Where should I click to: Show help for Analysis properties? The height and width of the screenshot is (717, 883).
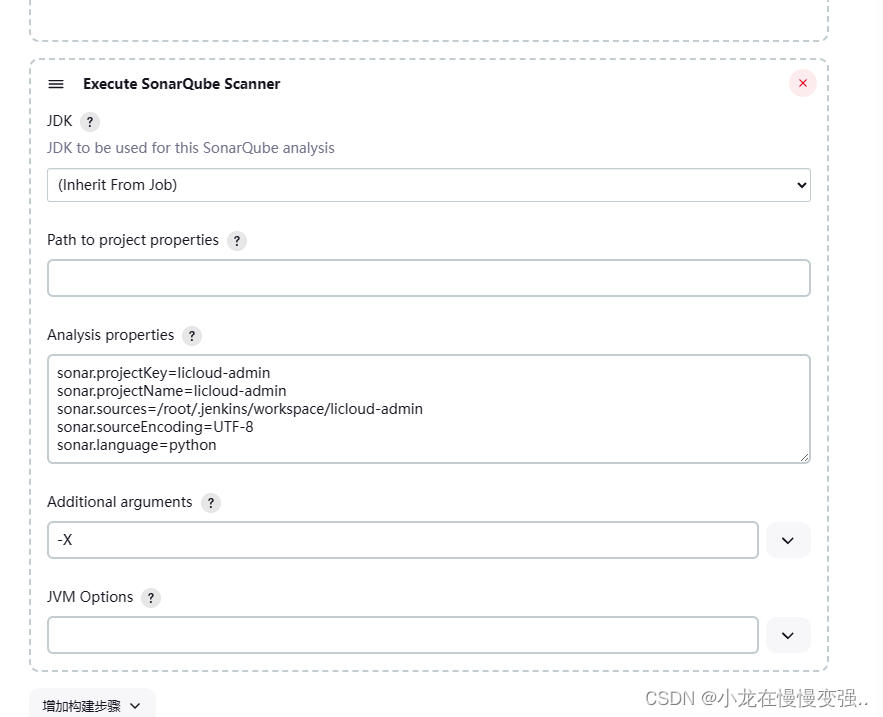191,336
